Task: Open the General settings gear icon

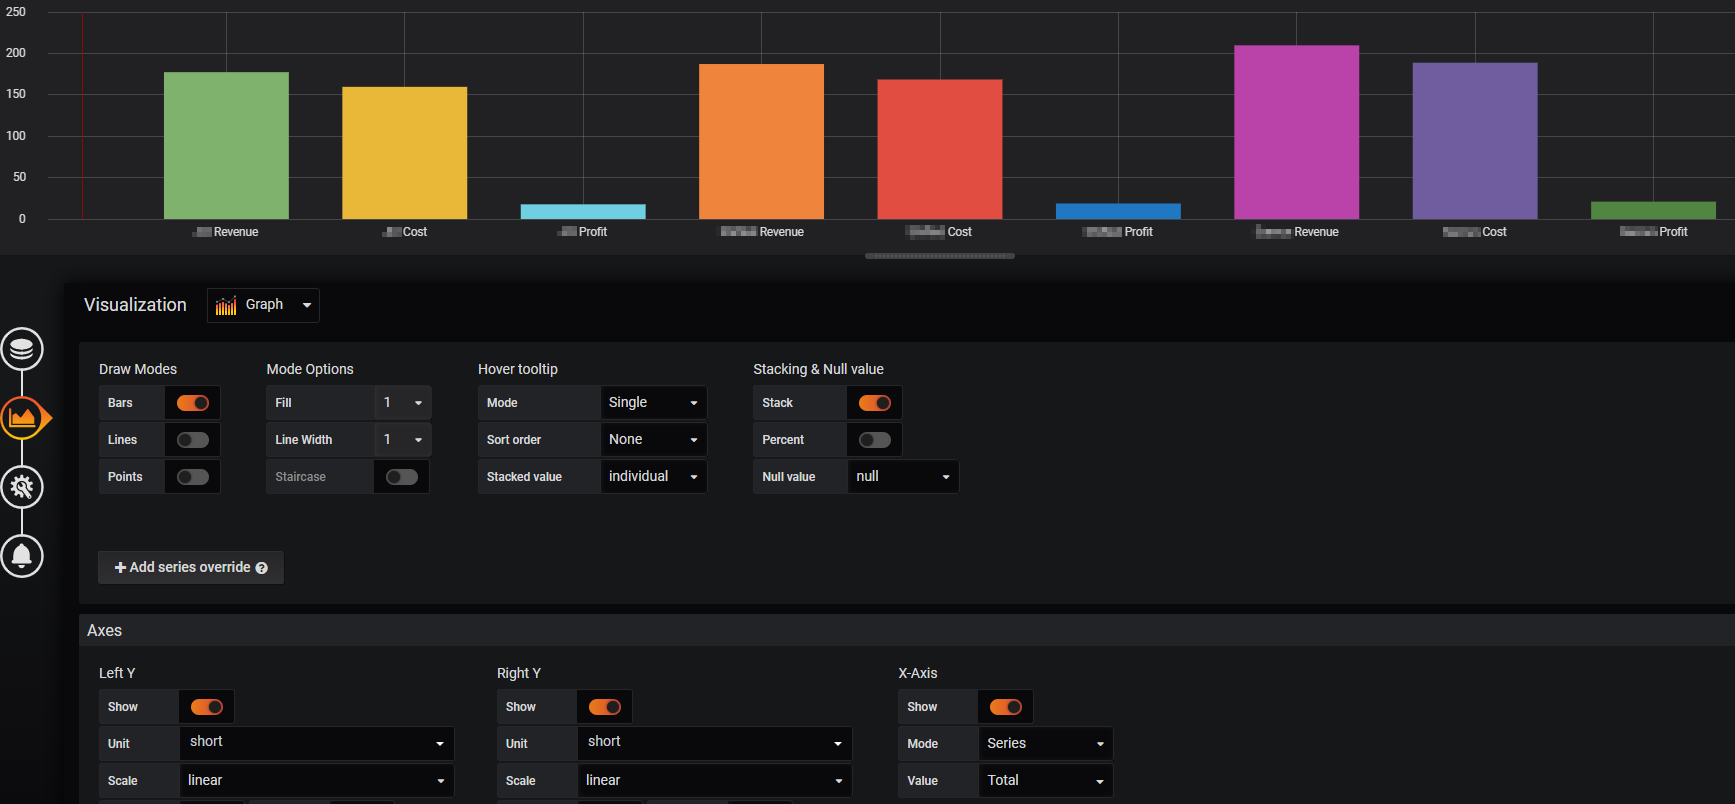Action: (x=22, y=487)
